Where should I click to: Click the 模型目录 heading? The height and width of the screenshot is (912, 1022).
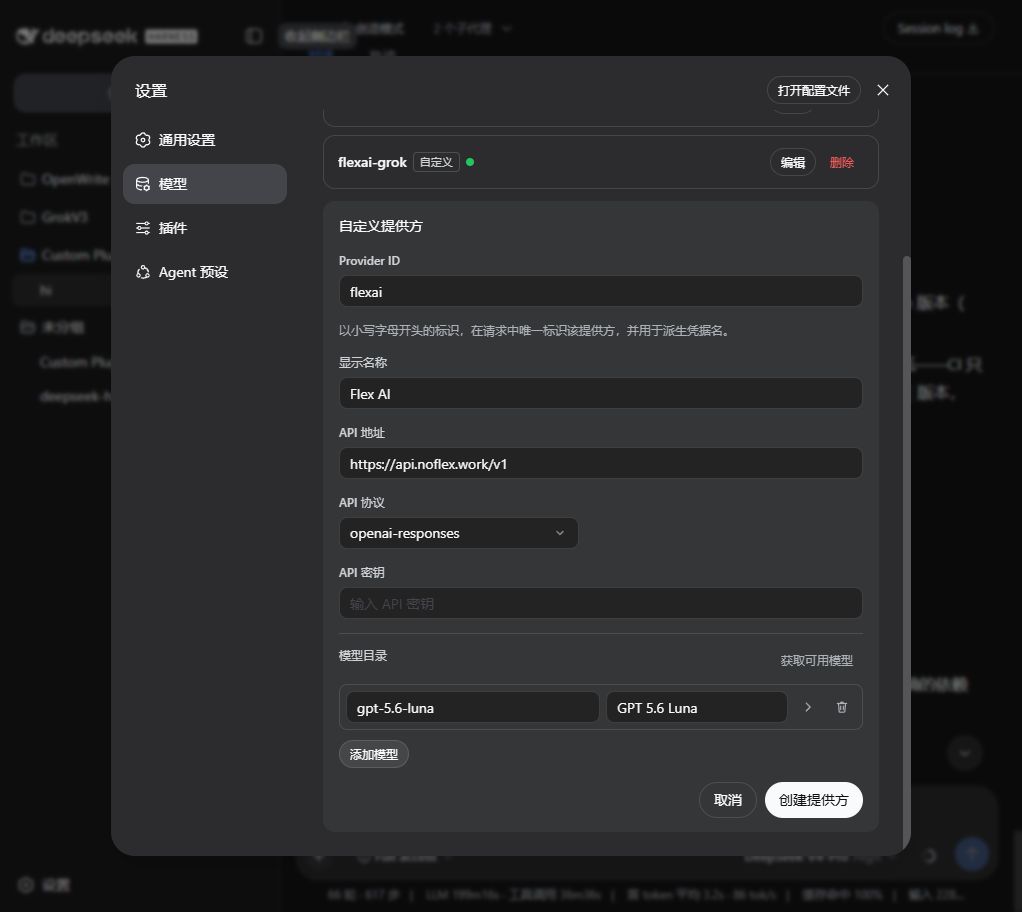tap(362, 656)
